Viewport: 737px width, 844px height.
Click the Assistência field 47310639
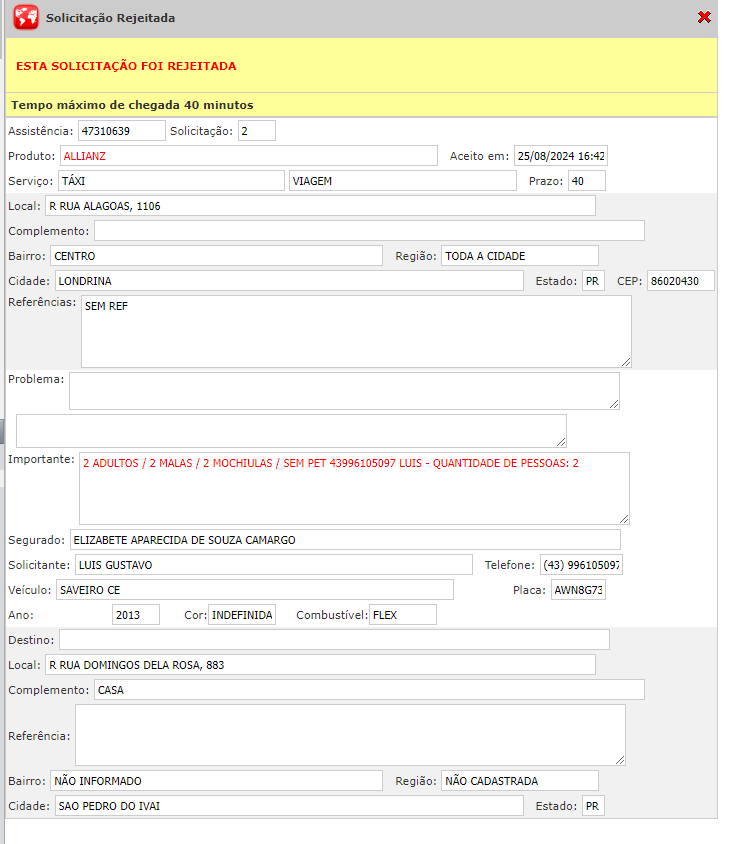coord(122,131)
